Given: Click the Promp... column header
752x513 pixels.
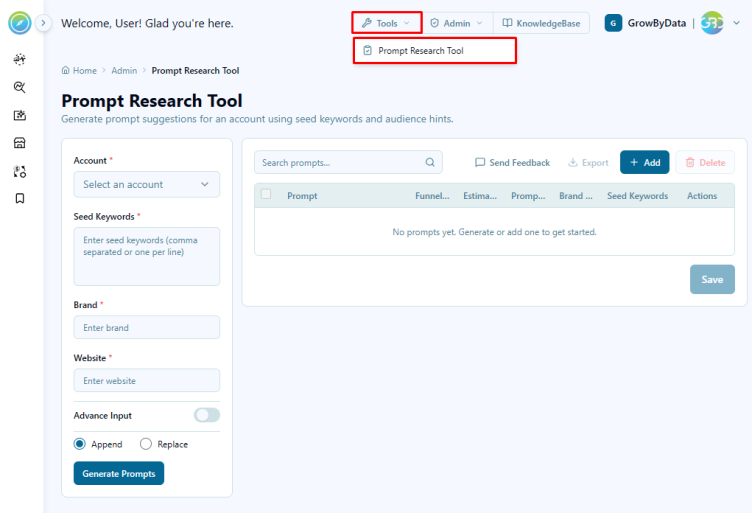Looking at the screenshot, I should click(528, 196).
